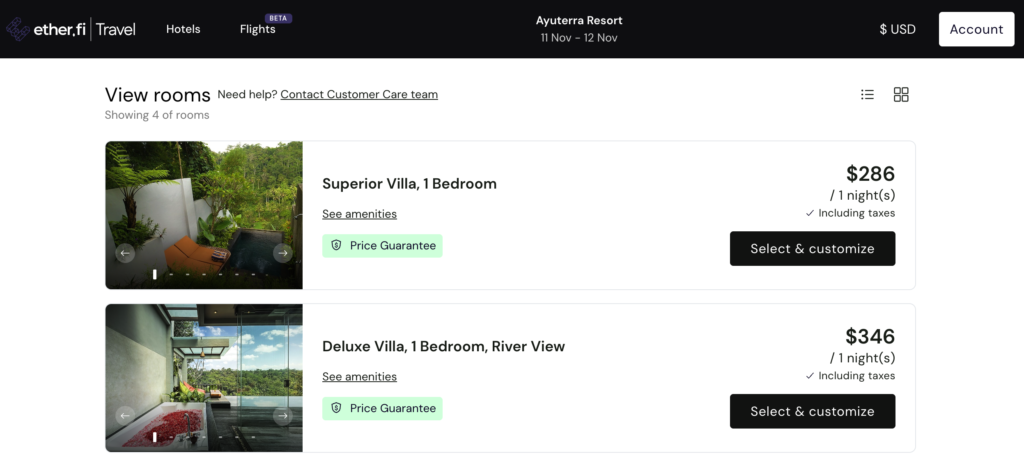Switch to list view layout

[867, 94]
